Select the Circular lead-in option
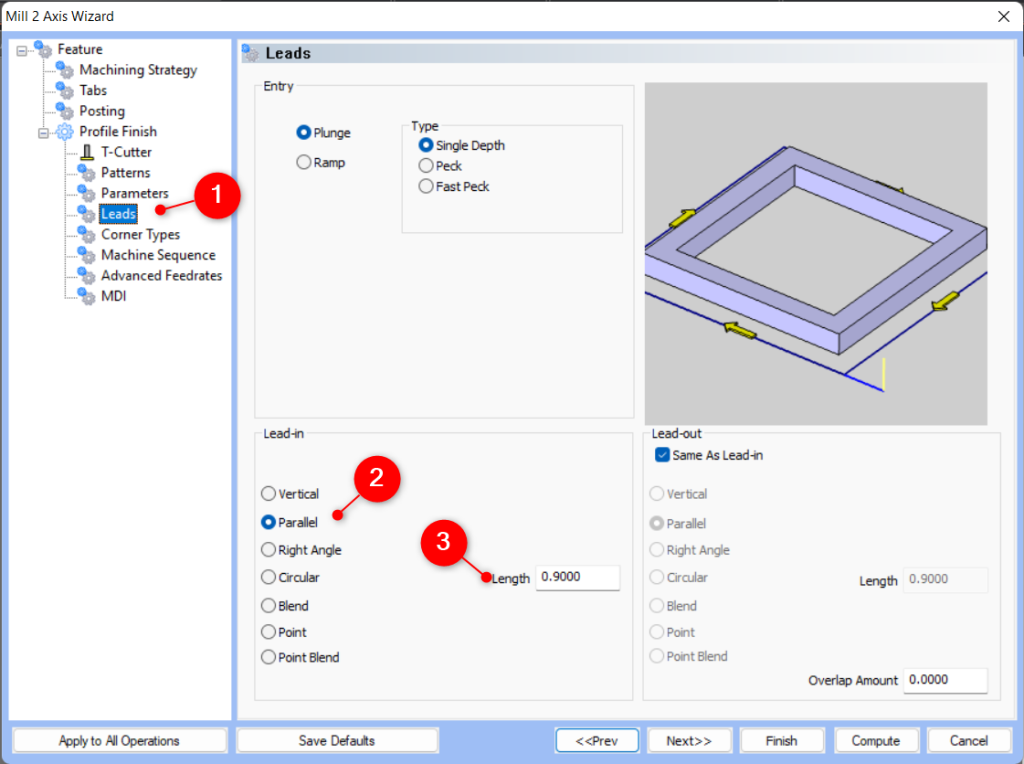 (x=268, y=577)
